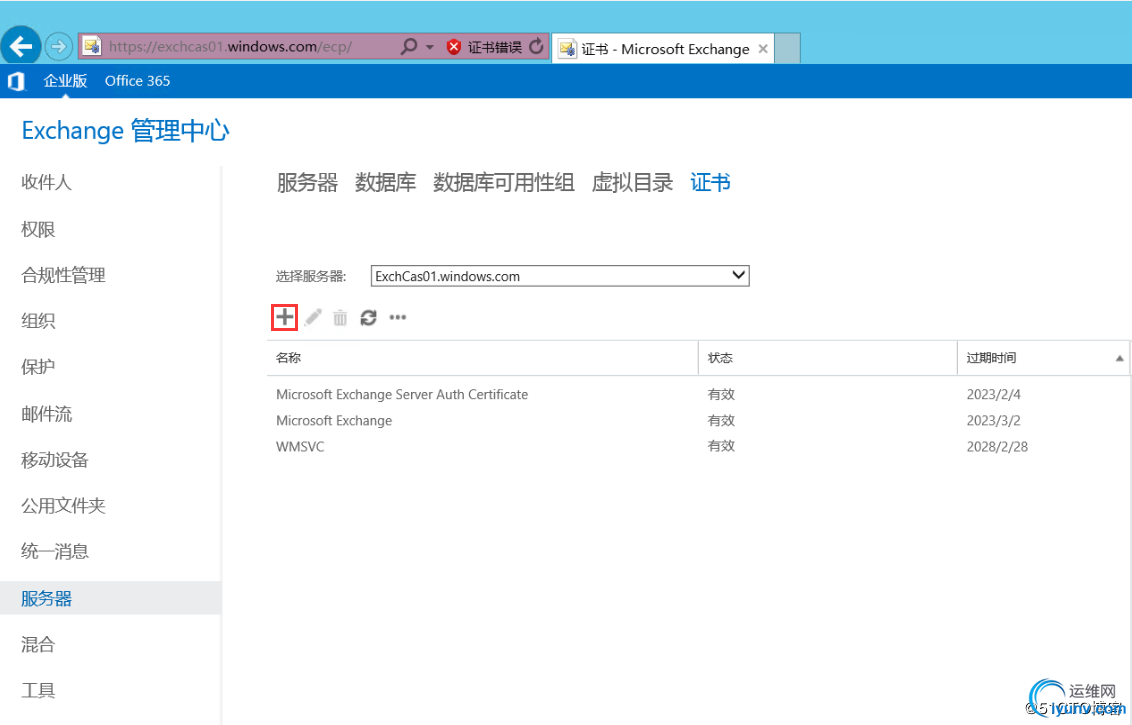Open 合规性管理 in the left navigation

64,275
